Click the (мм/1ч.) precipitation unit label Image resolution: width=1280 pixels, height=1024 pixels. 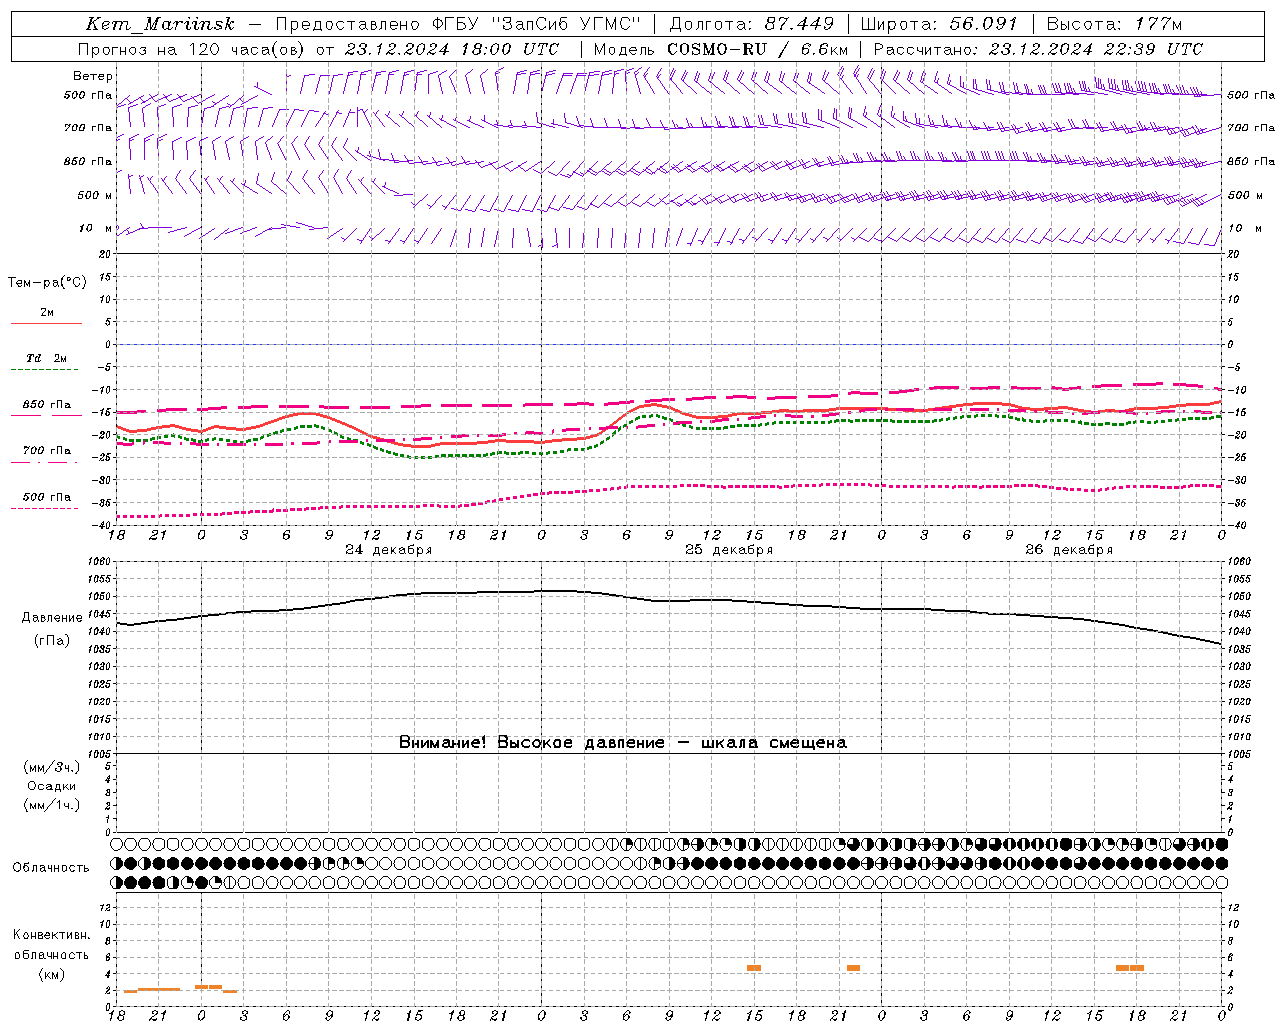pyautogui.click(x=52, y=805)
